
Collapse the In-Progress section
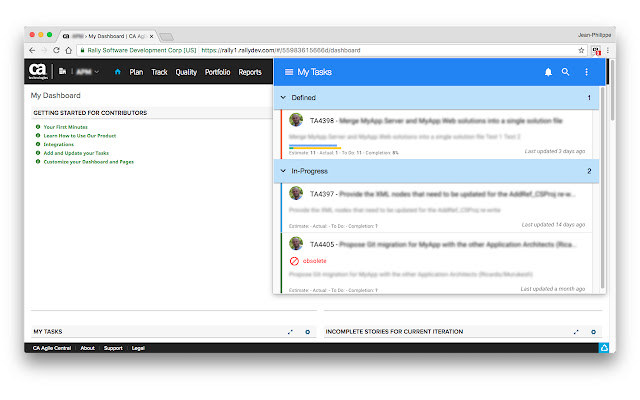click(283, 171)
